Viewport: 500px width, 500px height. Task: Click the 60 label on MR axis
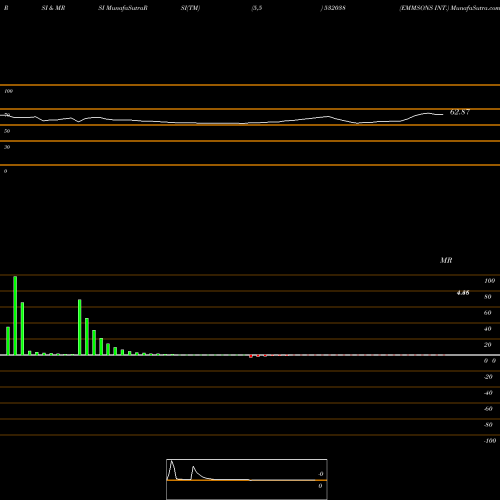point(488,313)
